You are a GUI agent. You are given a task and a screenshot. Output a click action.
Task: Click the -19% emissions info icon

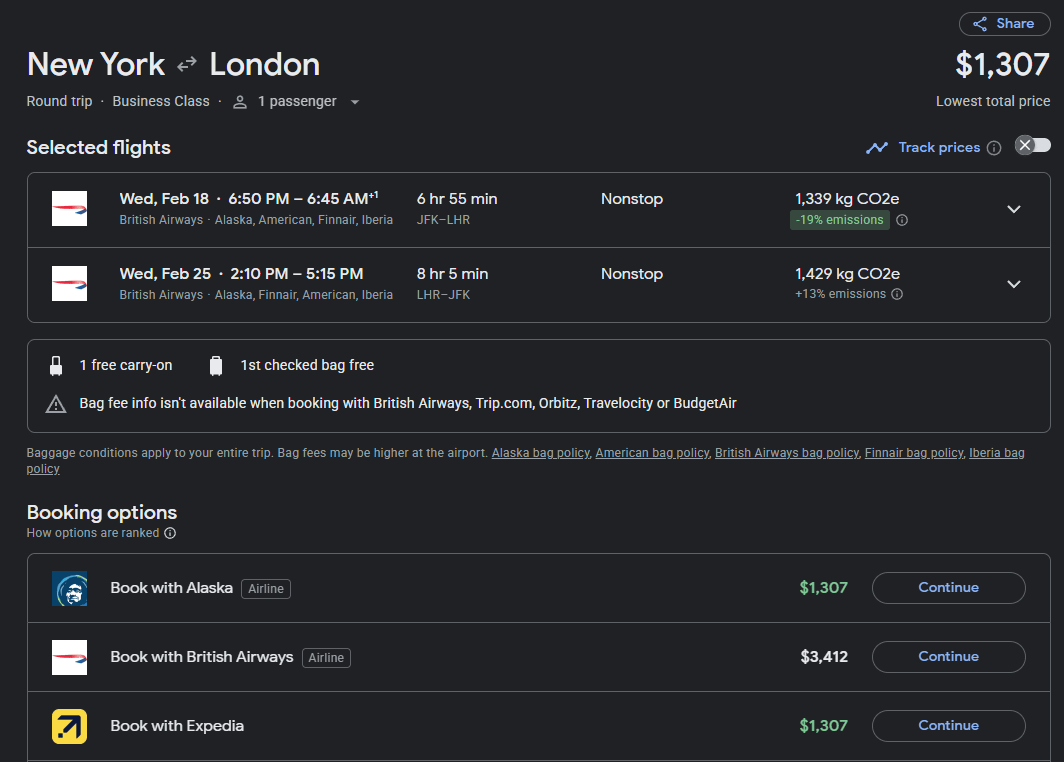pyautogui.click(x=902, y=220)
